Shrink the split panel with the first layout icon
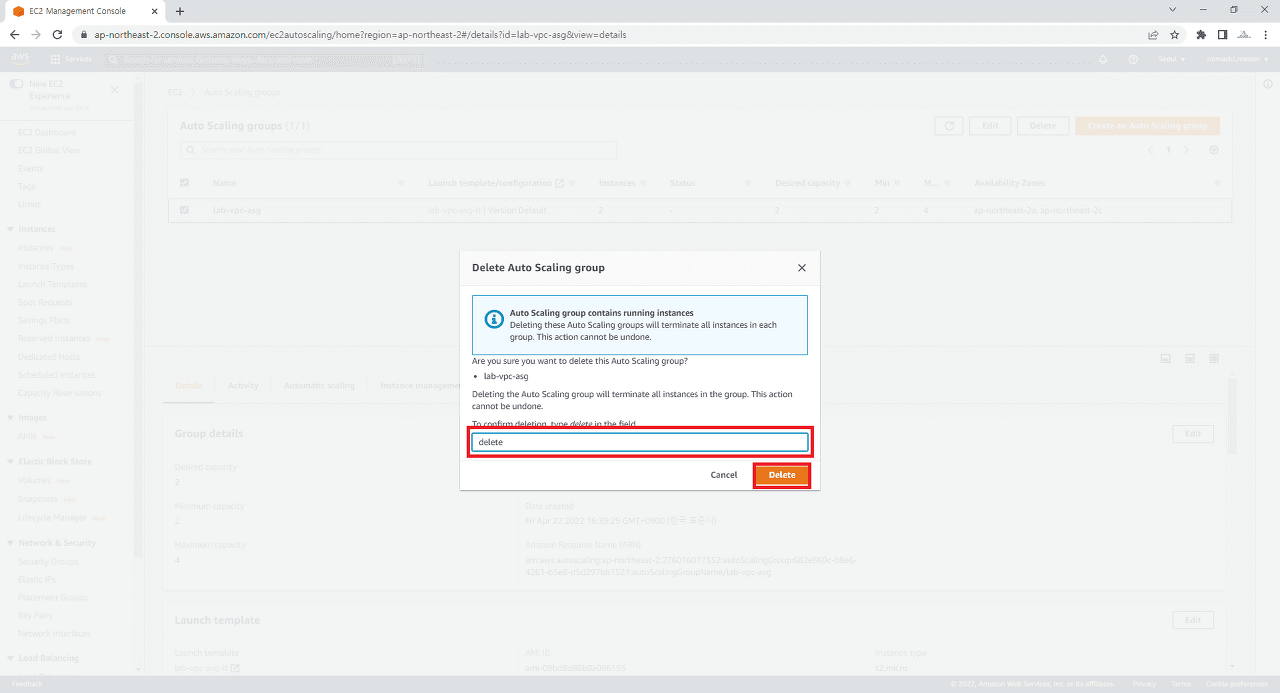Viewport: 1280px width, 693px height. click(x=1166, y=358)
